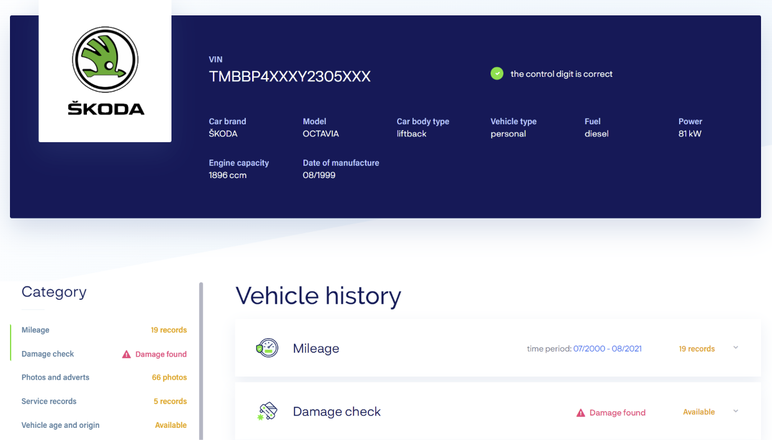Click the Damage check card icon

tap(267, 411)
